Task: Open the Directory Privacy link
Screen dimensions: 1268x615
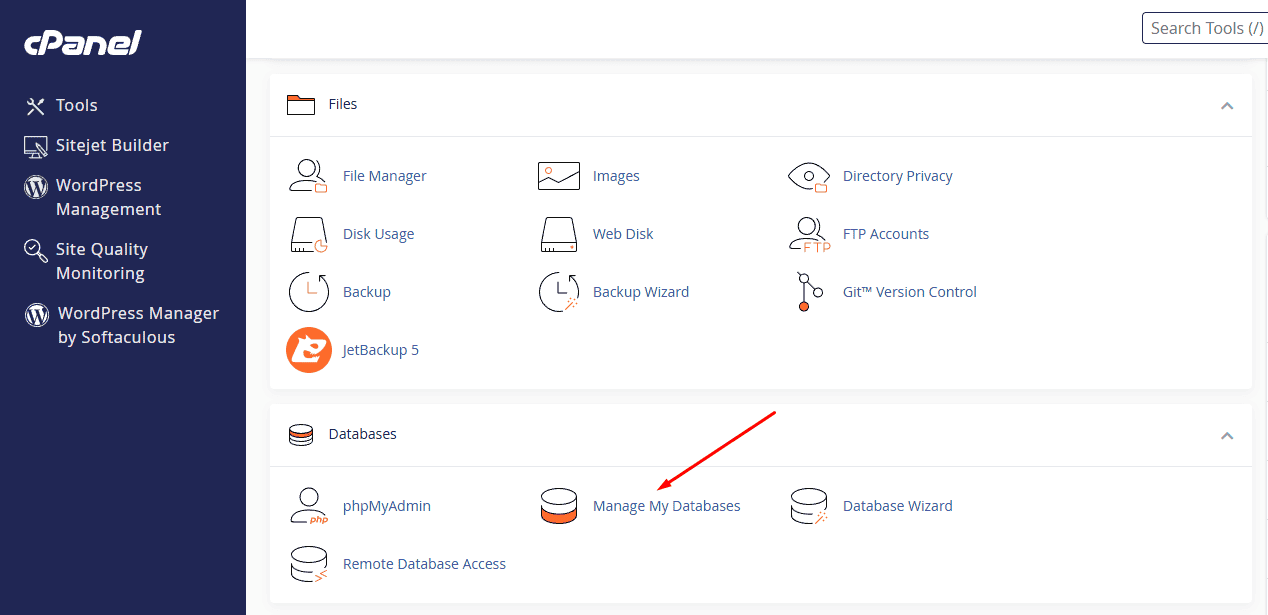Action: click(897, 176)
